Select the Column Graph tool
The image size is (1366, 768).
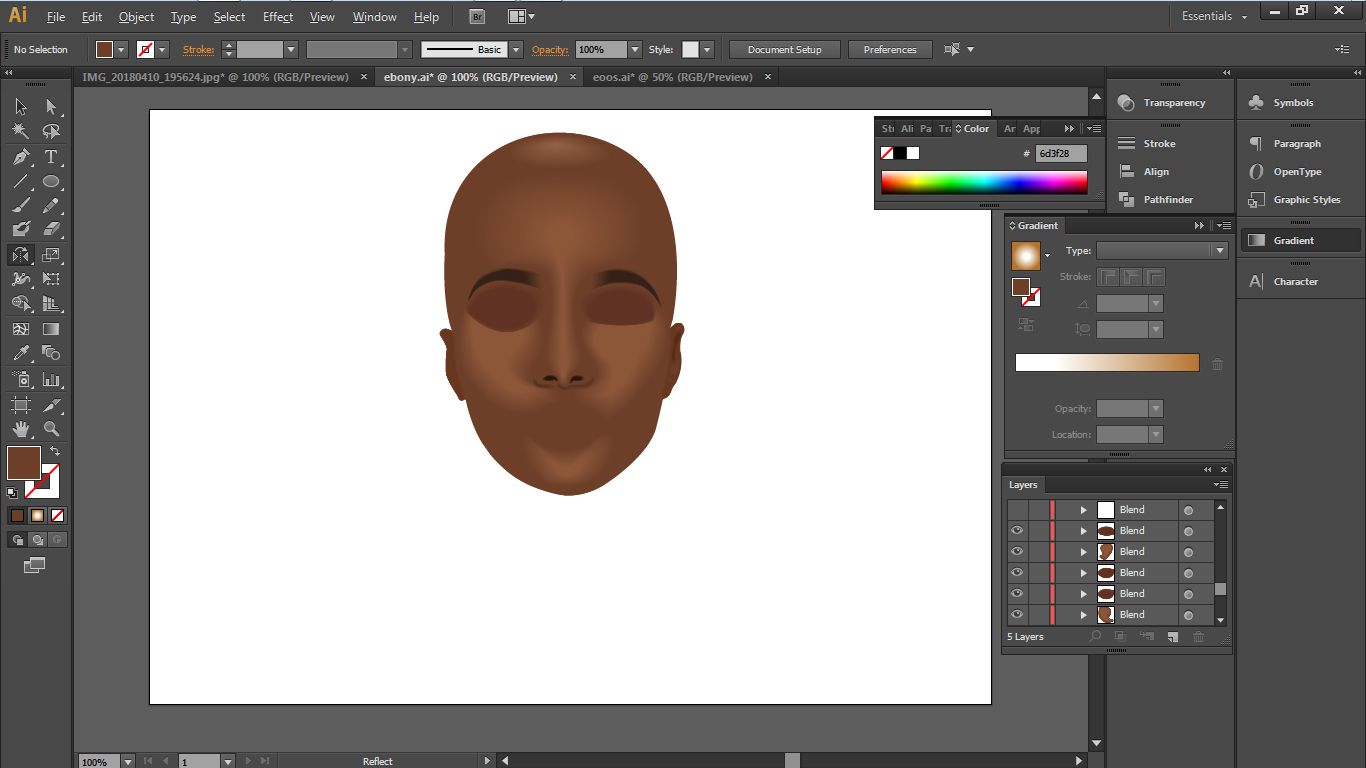coord(51,380)
